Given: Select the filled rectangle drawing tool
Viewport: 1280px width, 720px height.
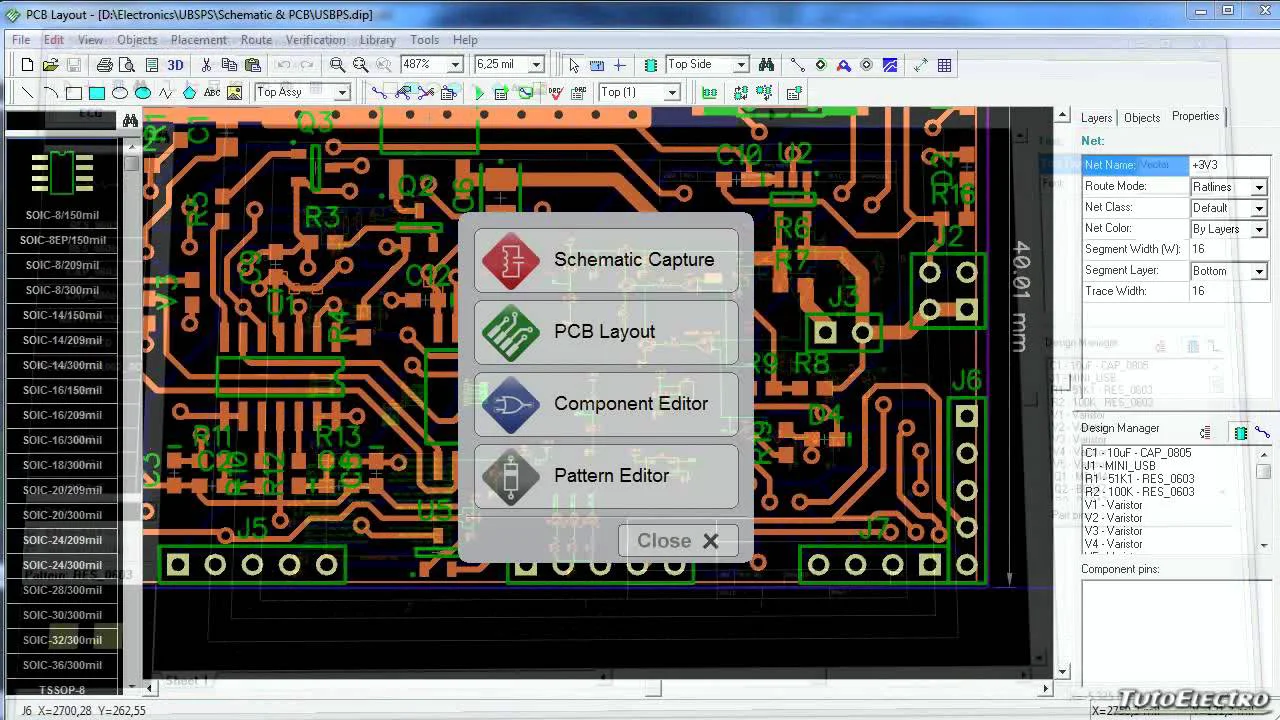Looking at the screenshot, I should 97,93.
